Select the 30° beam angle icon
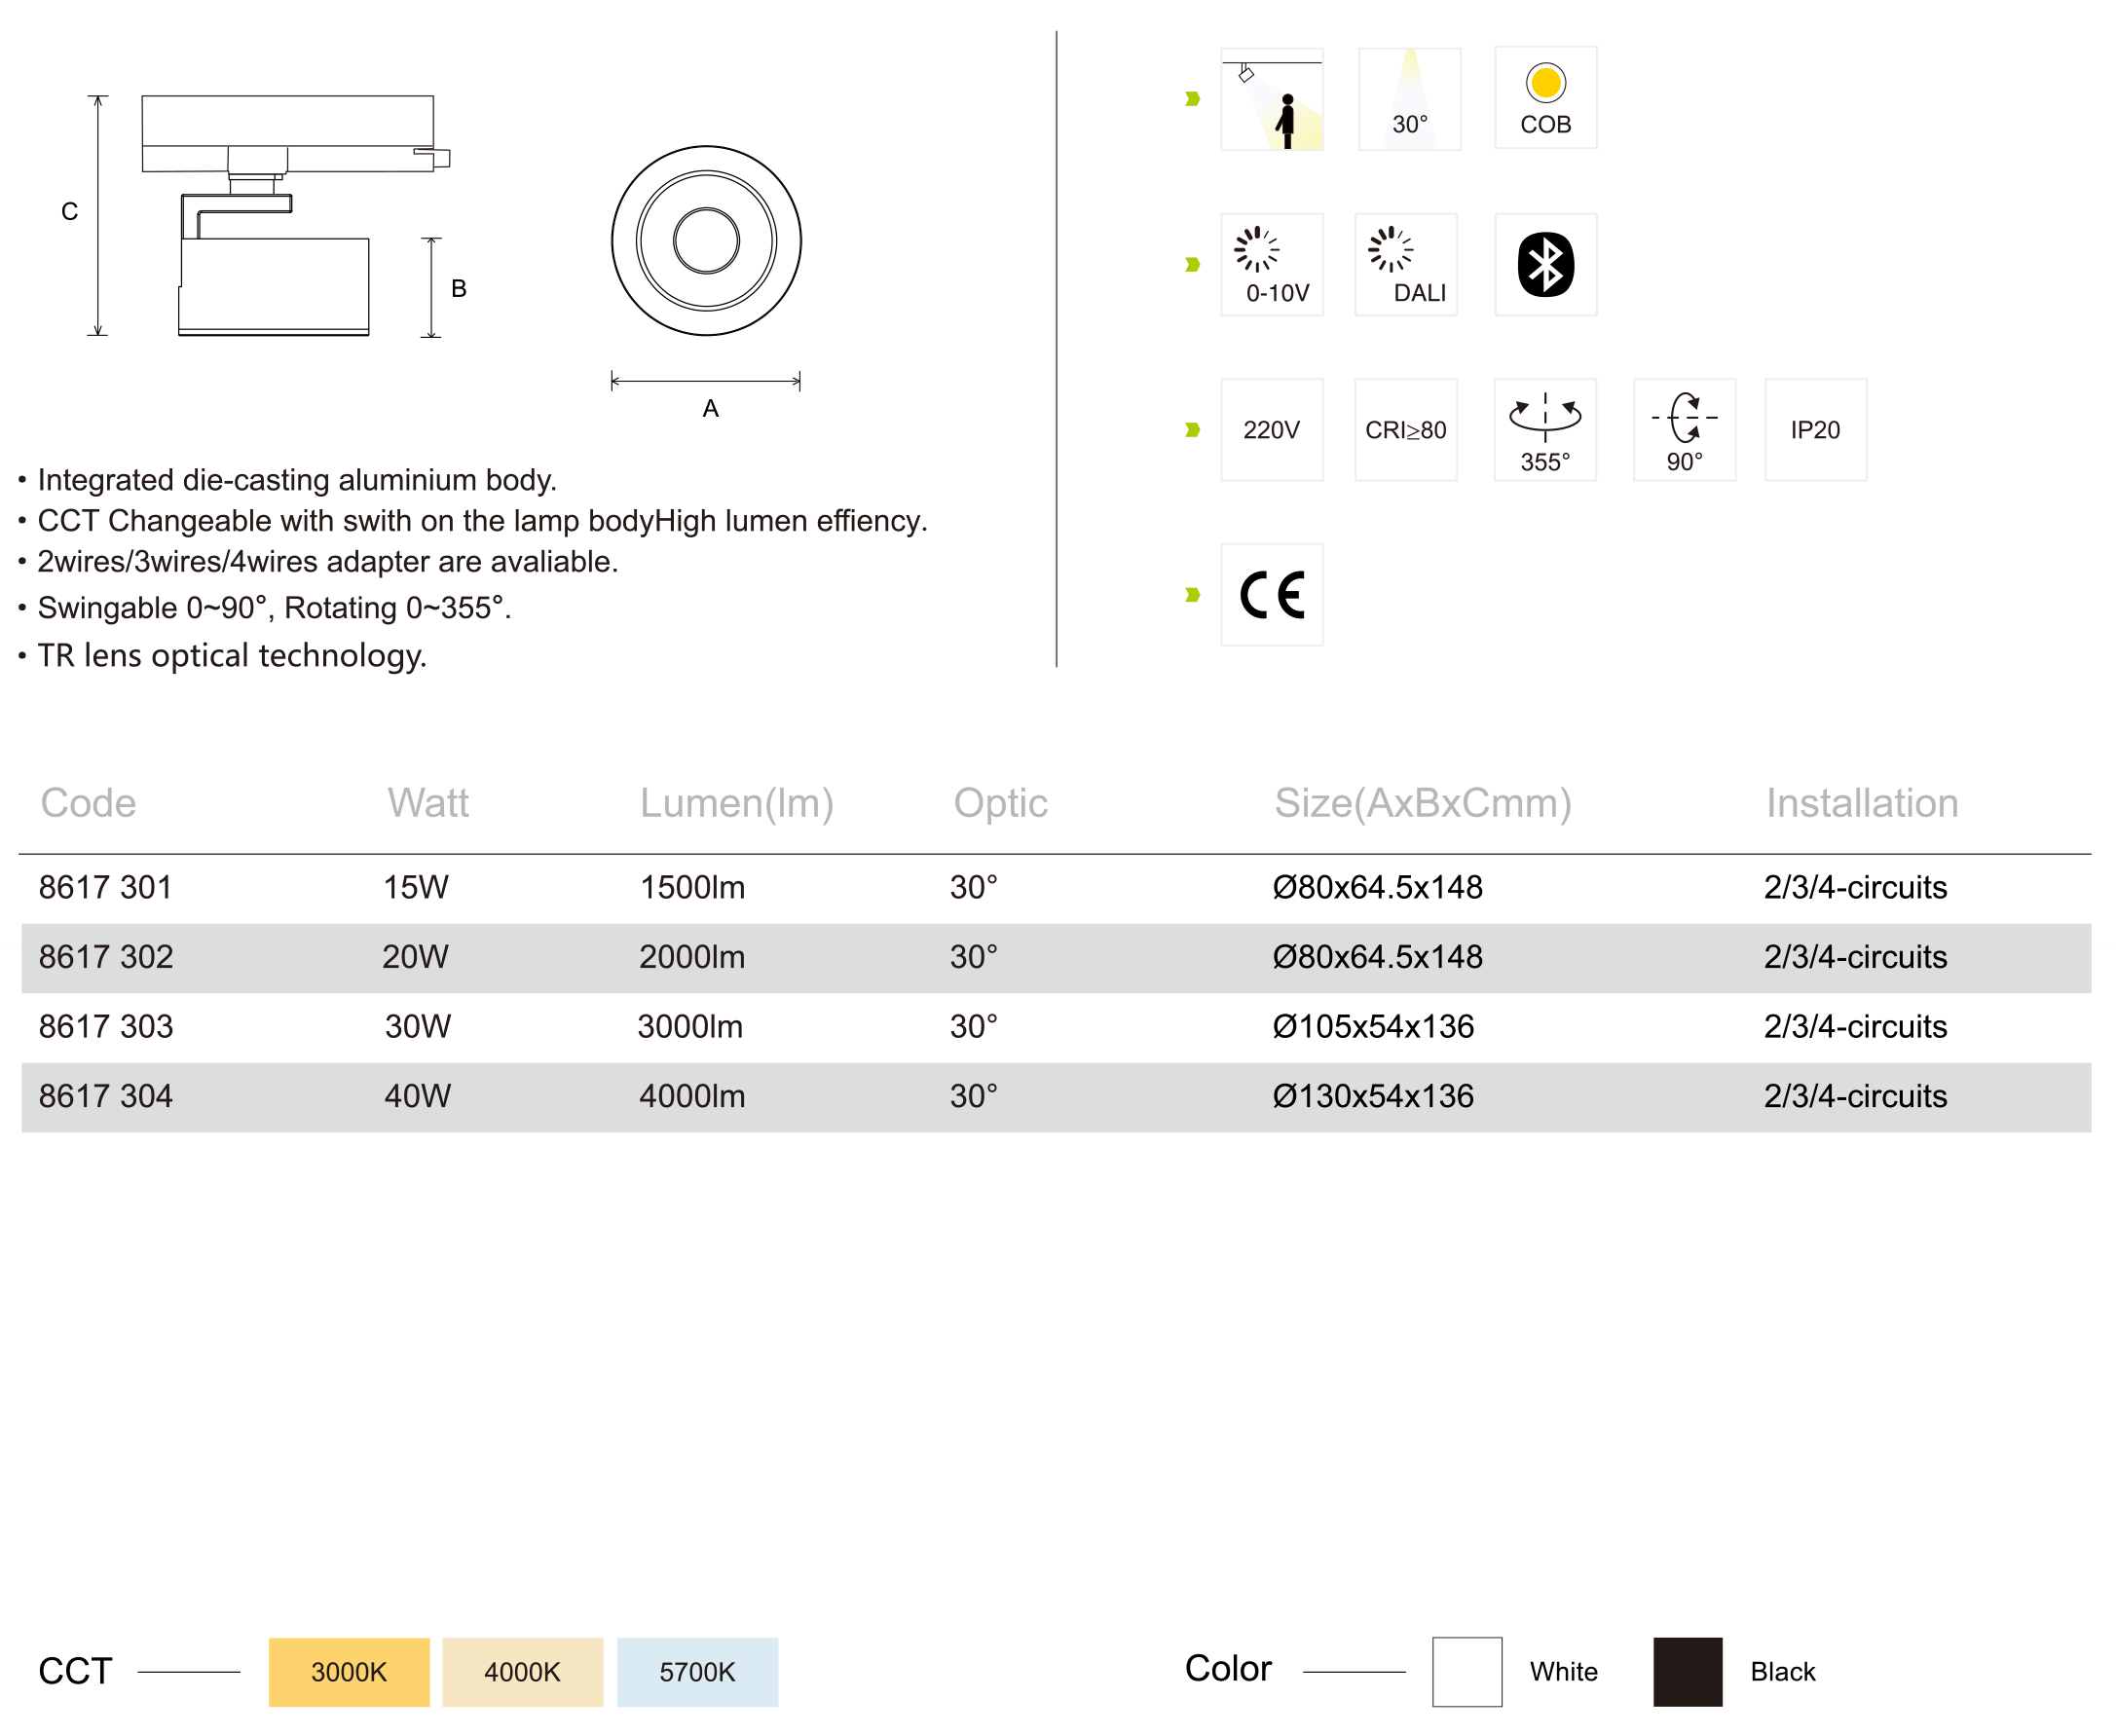The image size is (2116, 1736). click(1409, 99)
